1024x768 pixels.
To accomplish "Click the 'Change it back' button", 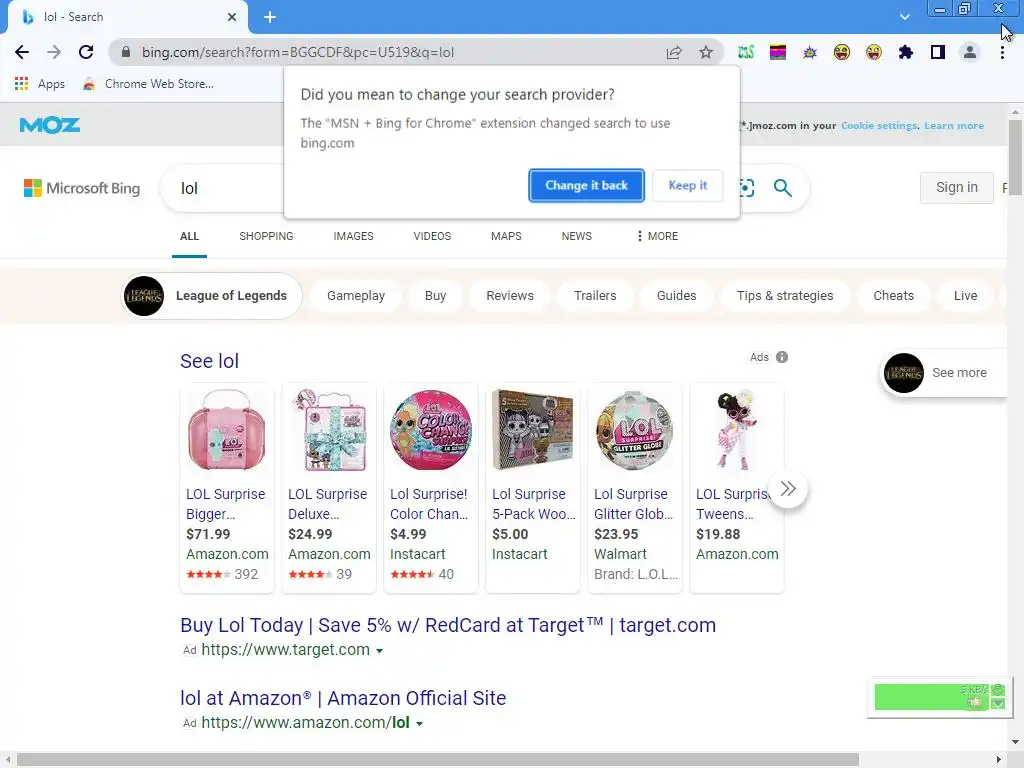I will tap(586, 185).
